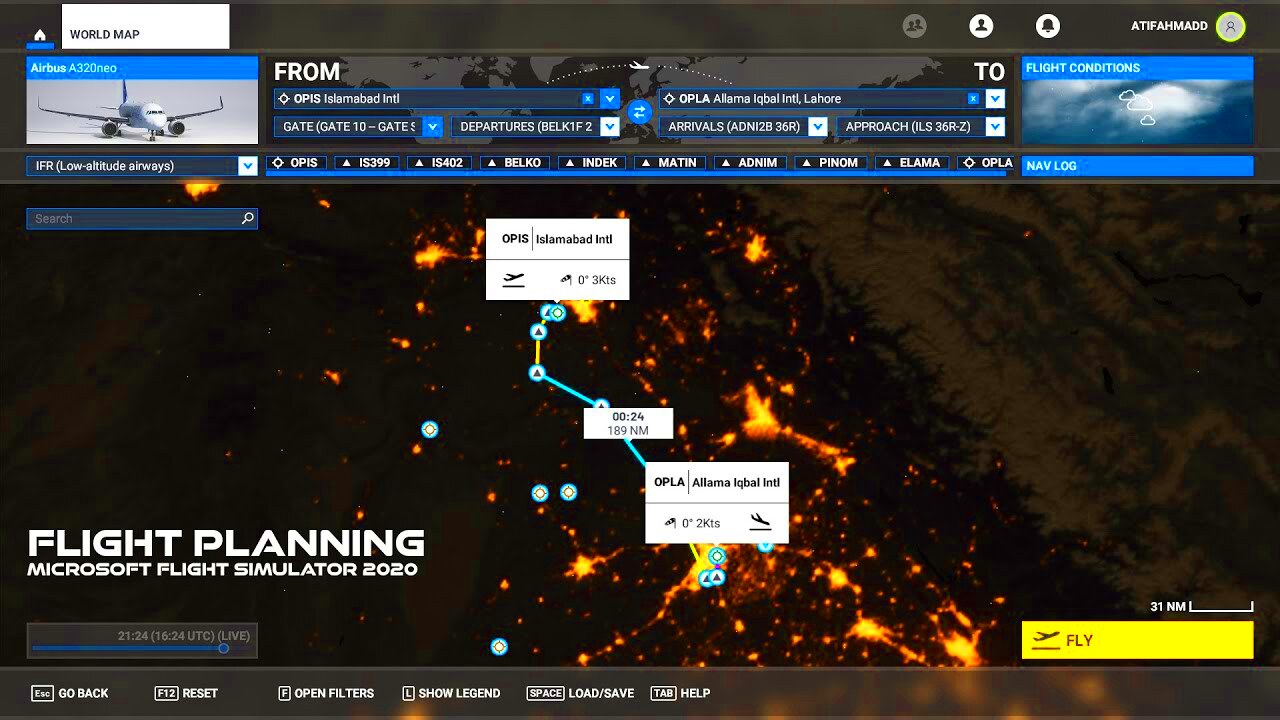This screenshot has height=720, width=1280.
Task: Click the windsock icon in OPLA card
Action: (x=671, y=523)
